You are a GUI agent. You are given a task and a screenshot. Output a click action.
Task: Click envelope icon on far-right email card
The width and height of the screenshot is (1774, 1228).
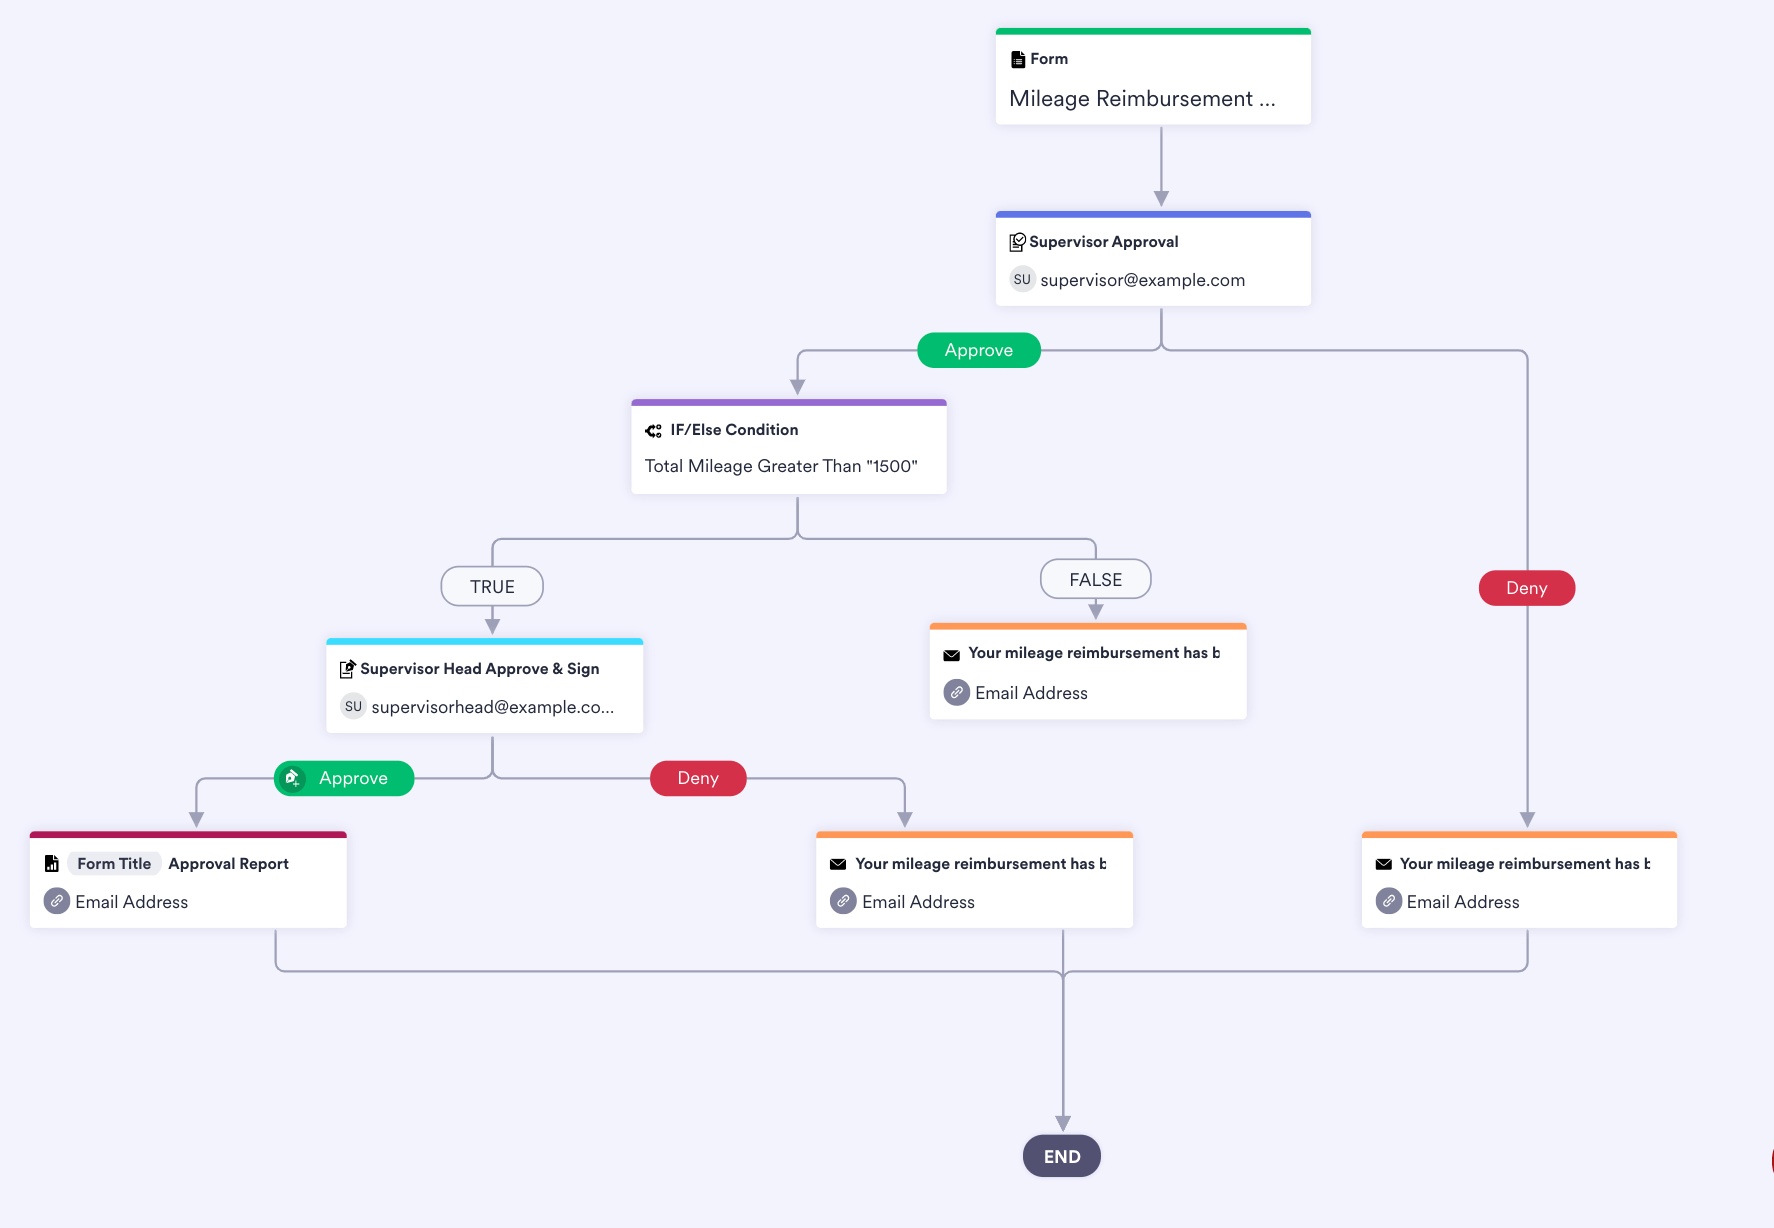click(1384, 864)
